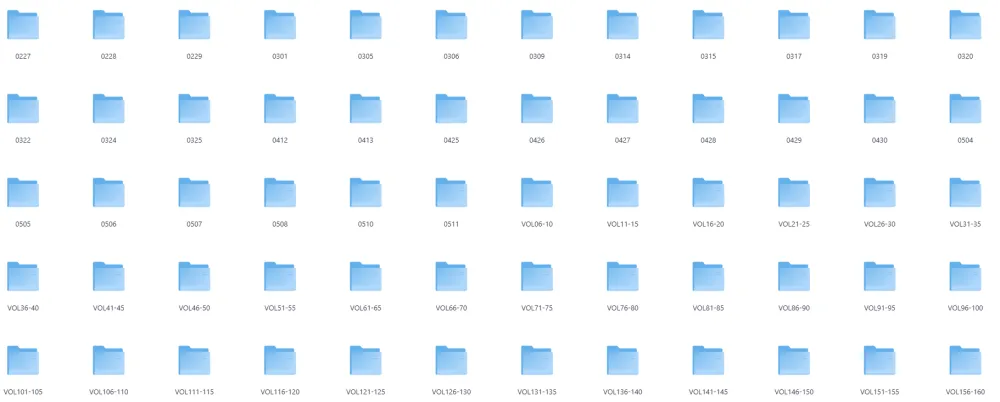Select folder 0314
The height and width of the screenshot is (402, 1000).
click(623, 25)
